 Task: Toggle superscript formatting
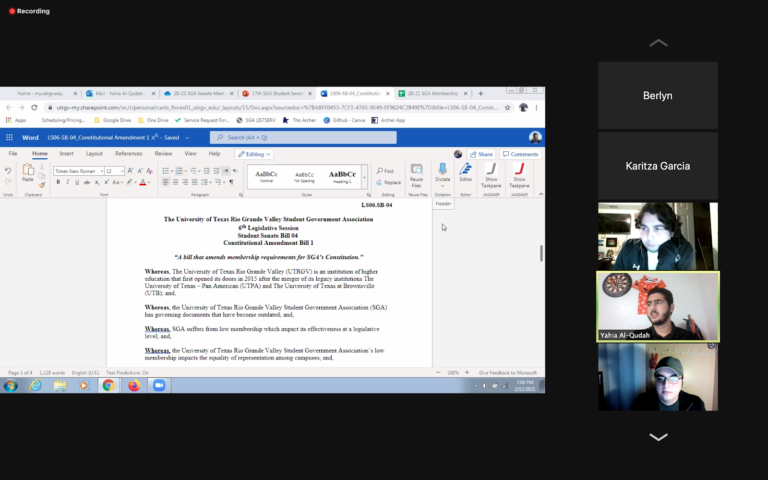(x=106, y=182)
